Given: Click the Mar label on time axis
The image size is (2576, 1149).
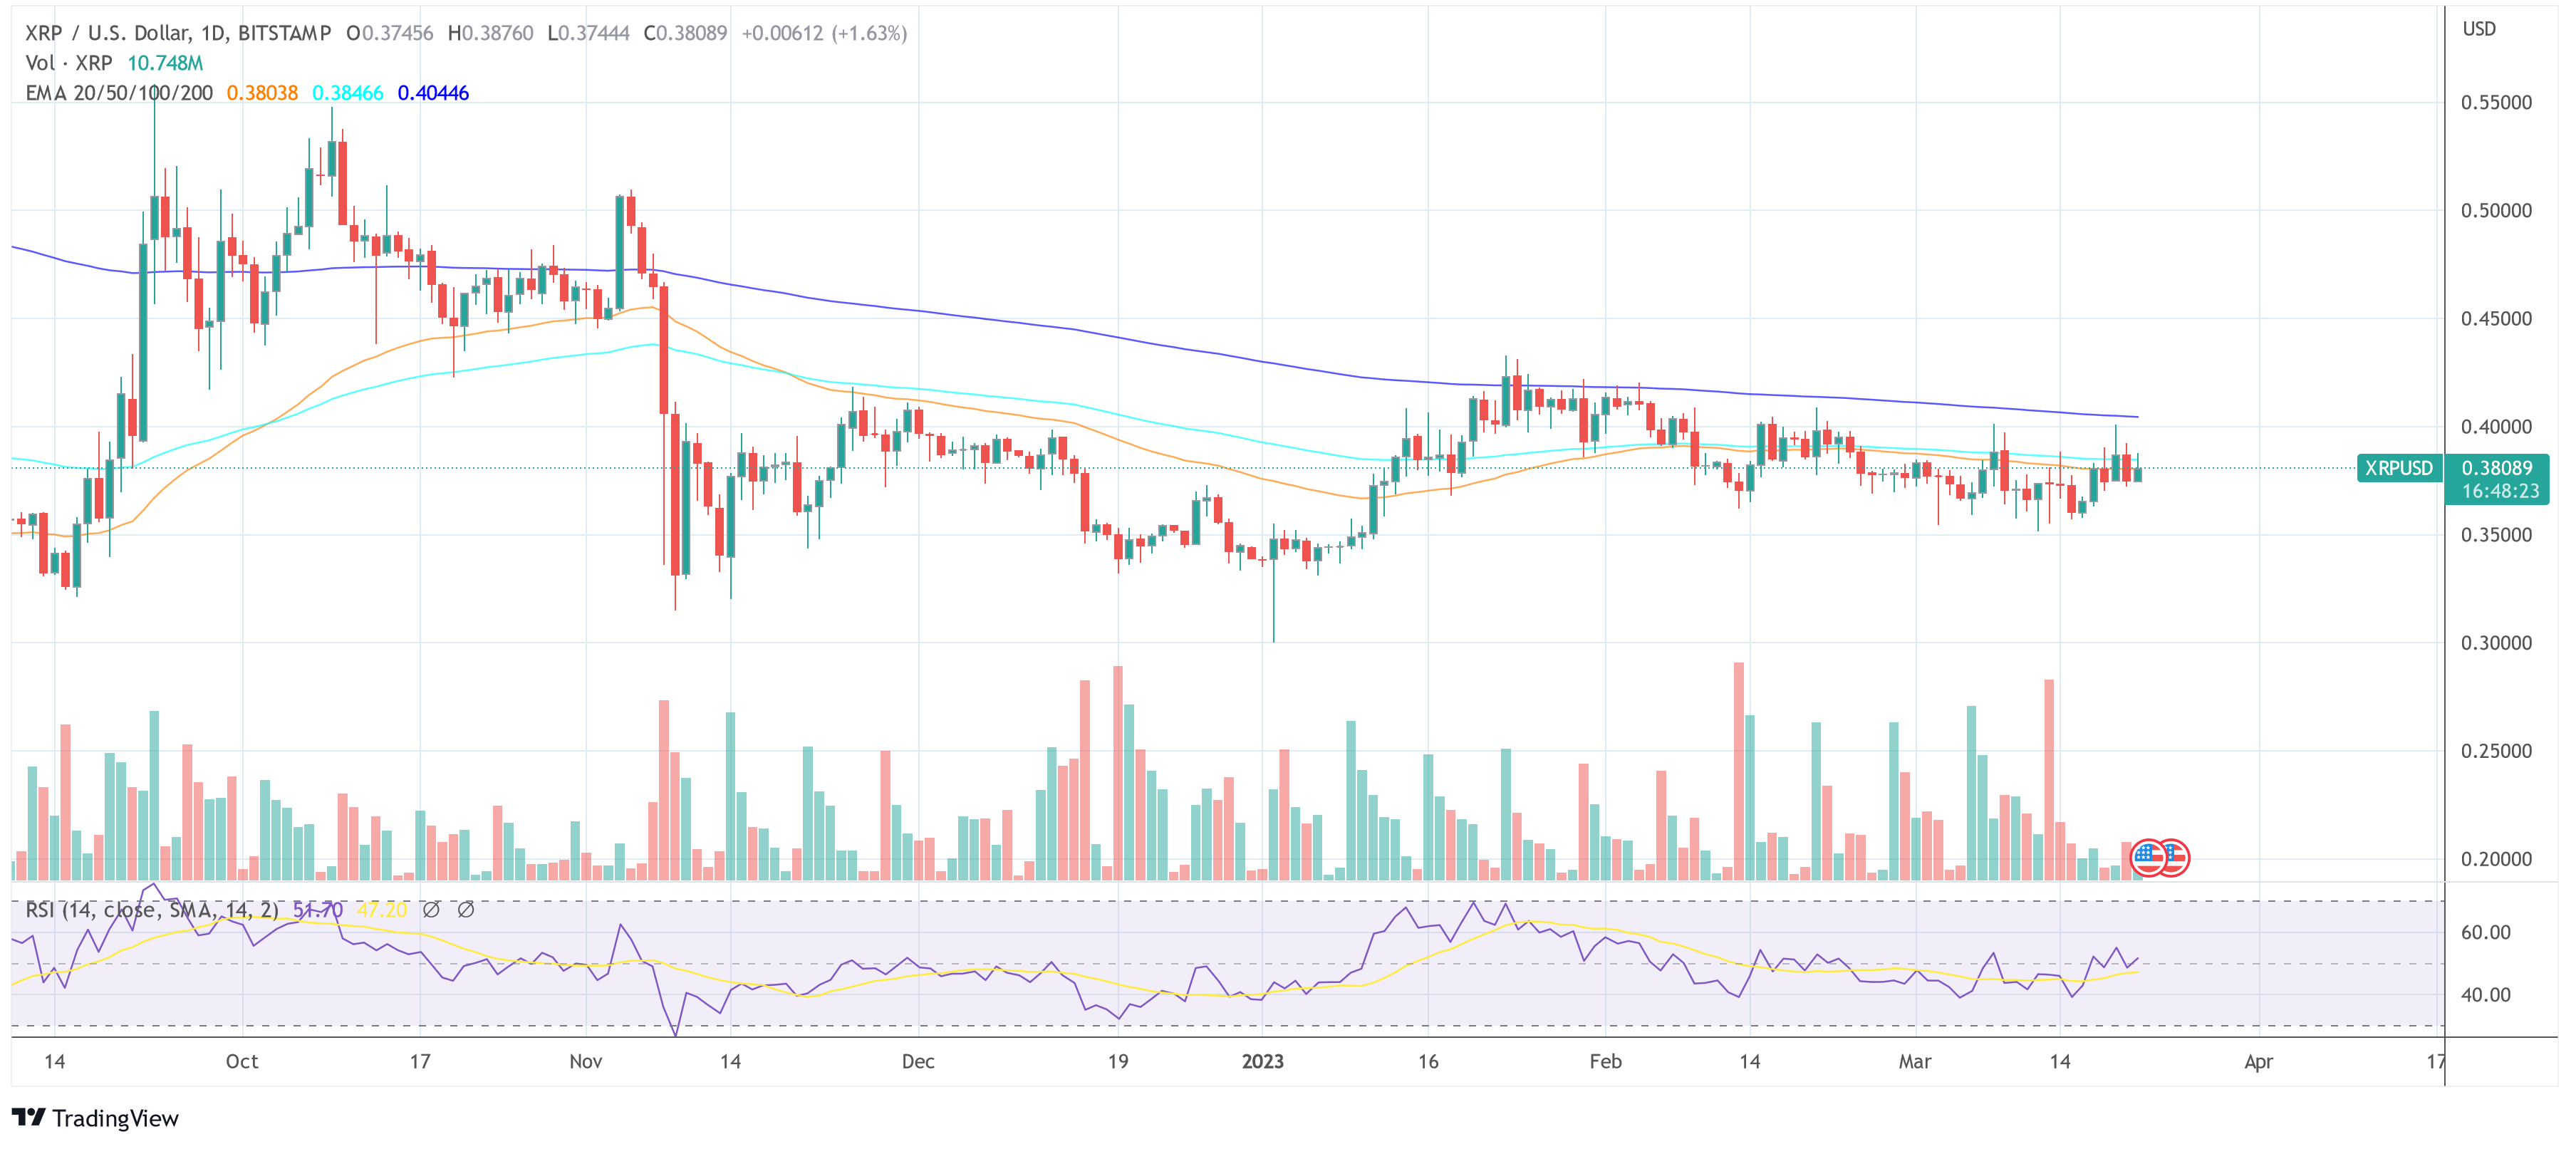Looking at the screenshot, I should (1915, 1061).
